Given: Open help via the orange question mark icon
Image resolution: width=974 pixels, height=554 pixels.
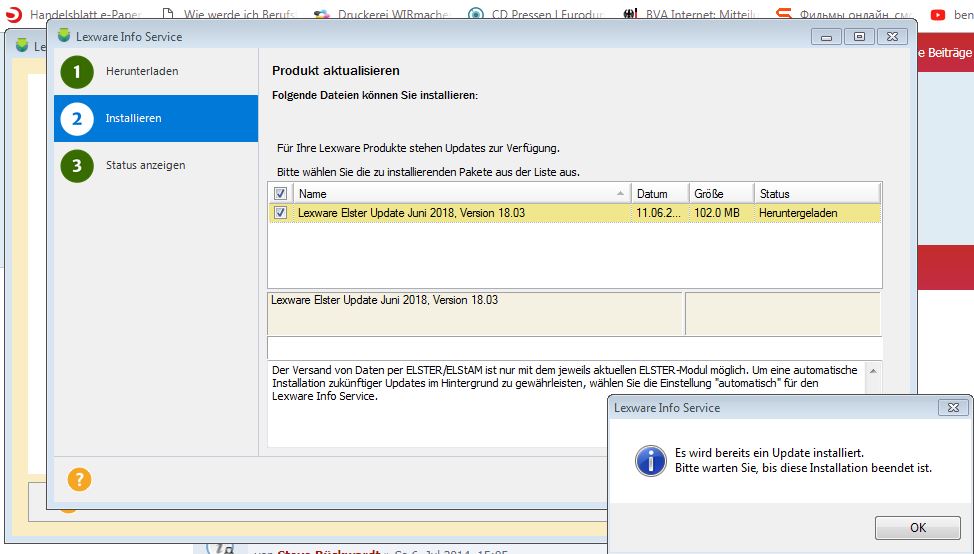Looking at the screenshot, I should [80, 479].
